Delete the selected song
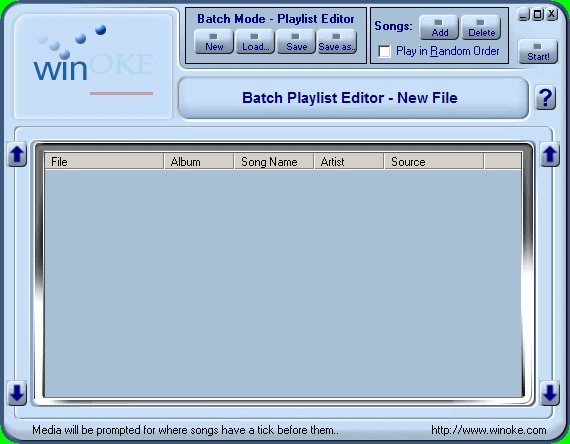570x444 pixels. [481, 28]
